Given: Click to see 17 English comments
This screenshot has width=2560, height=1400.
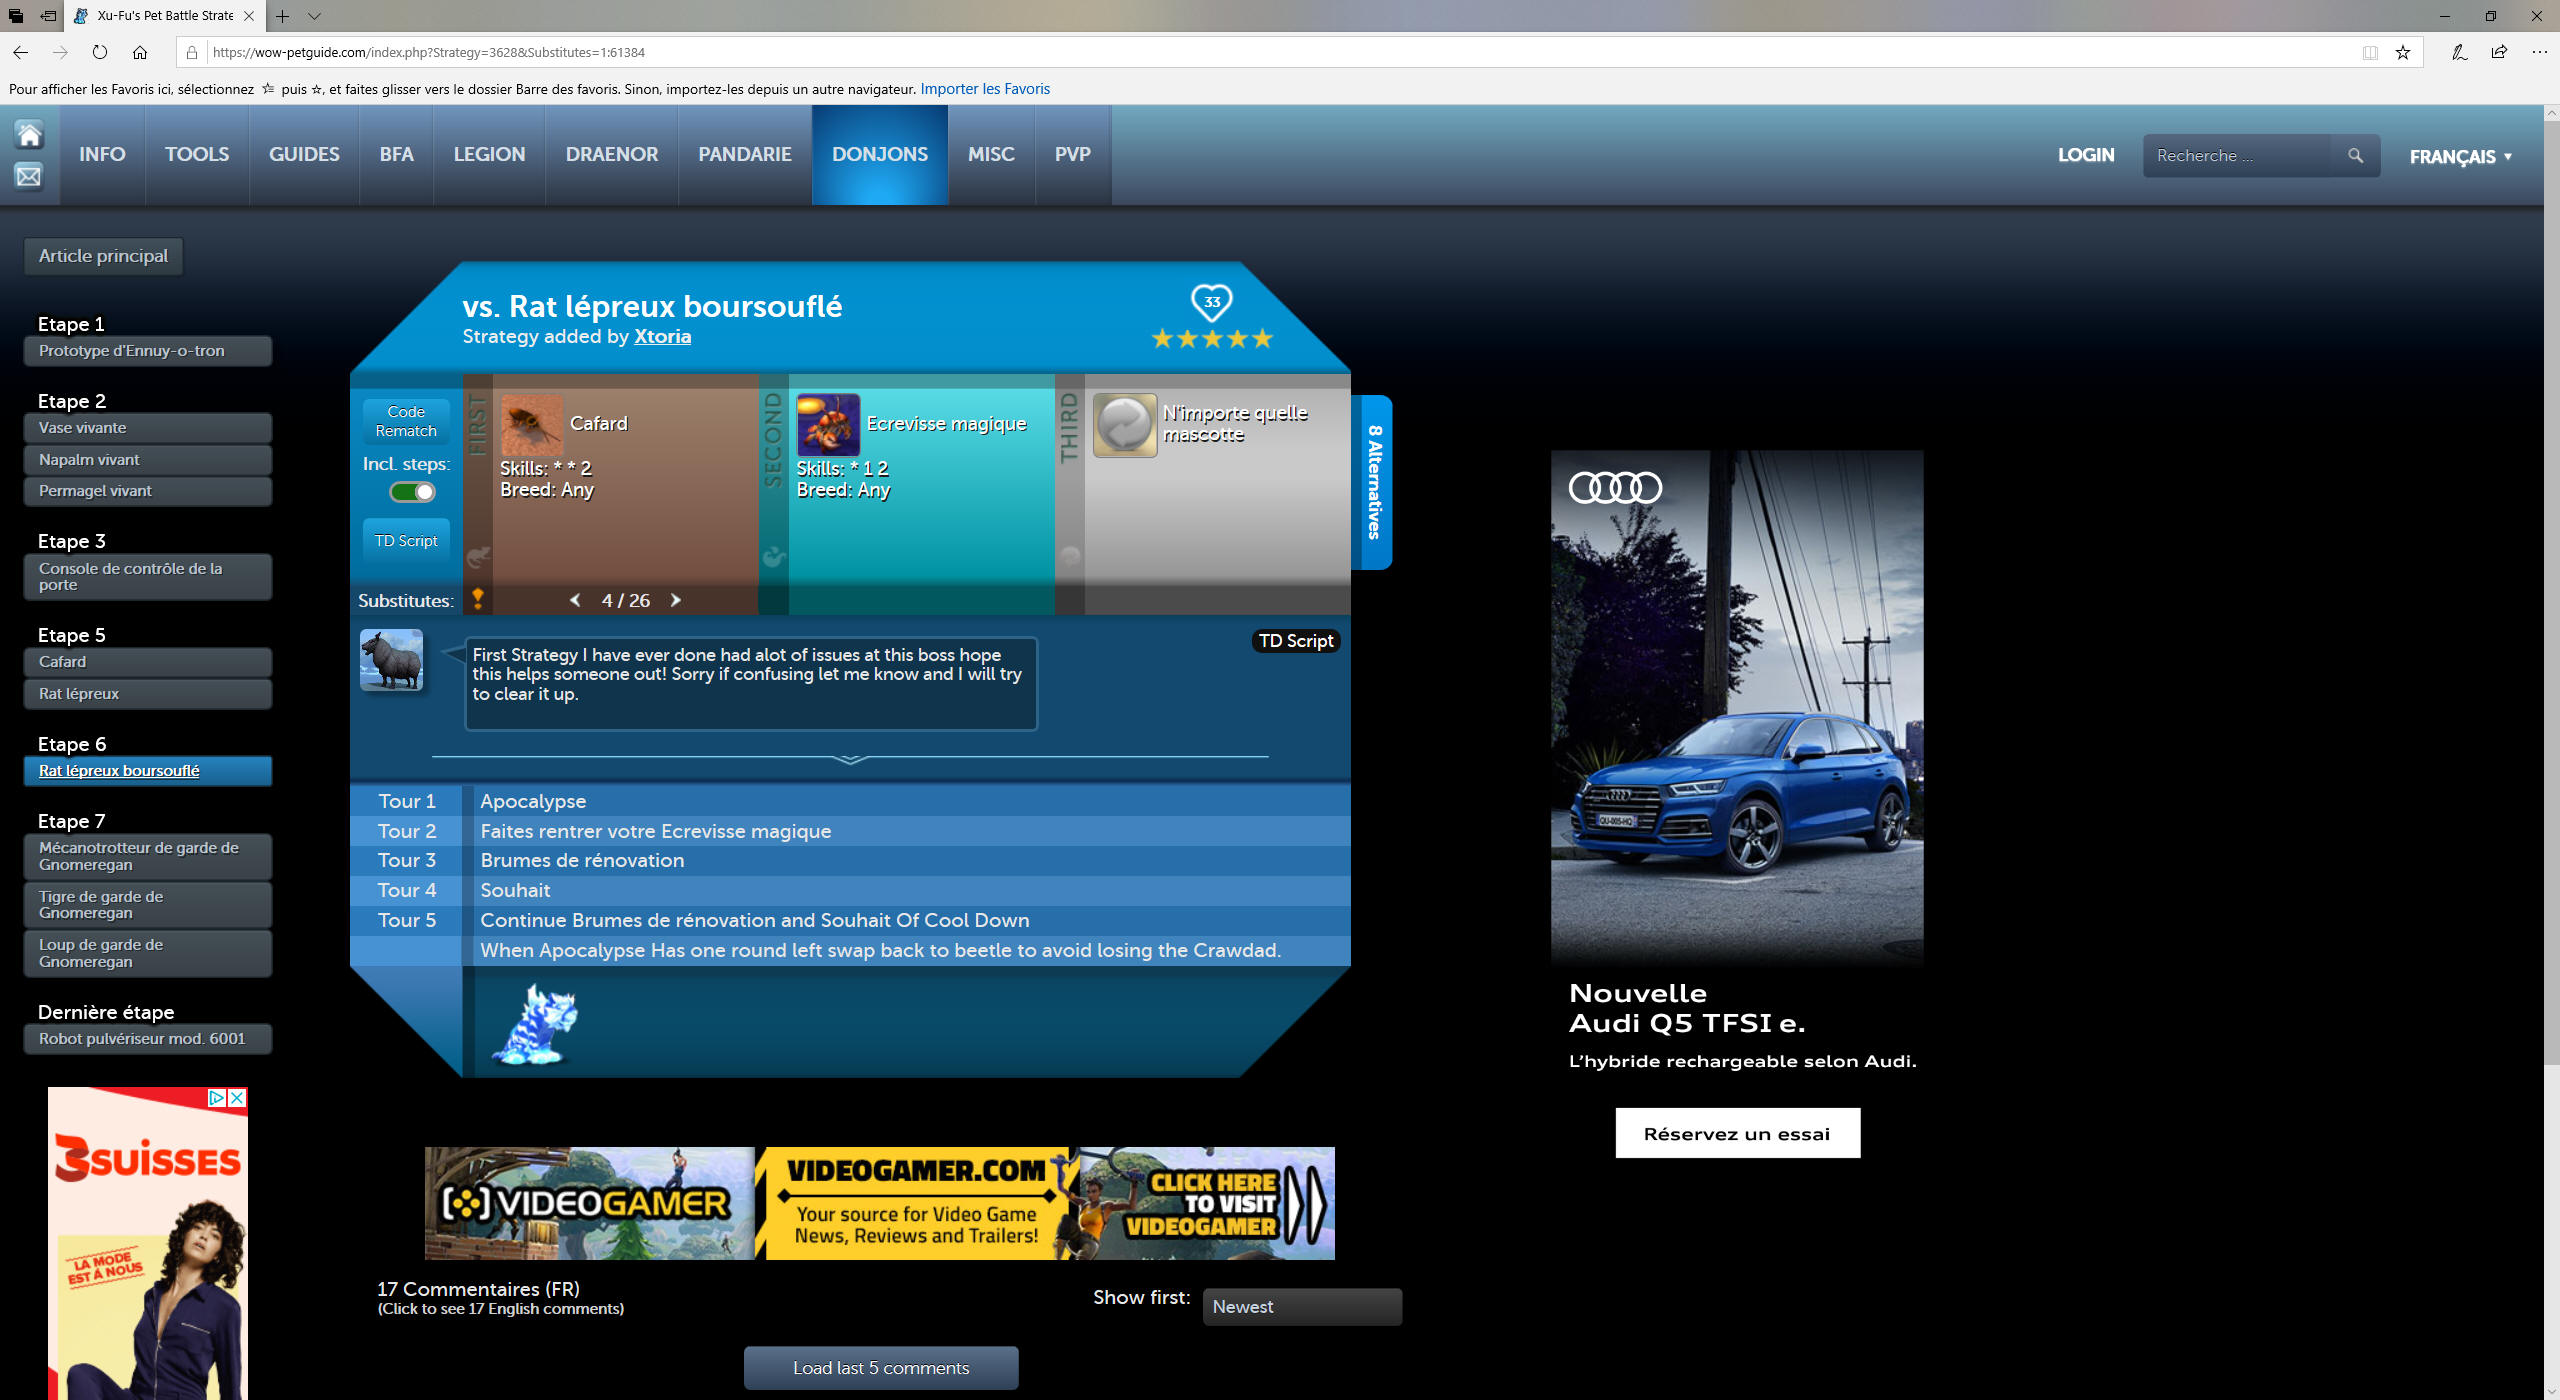Looking at the screenshot, I should 500,1309.
